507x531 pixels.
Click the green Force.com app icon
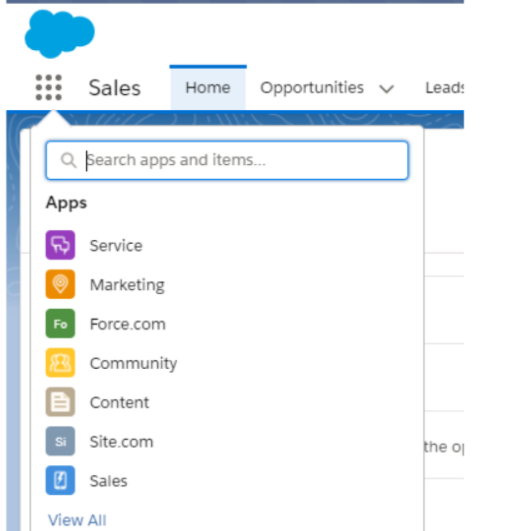60,323
